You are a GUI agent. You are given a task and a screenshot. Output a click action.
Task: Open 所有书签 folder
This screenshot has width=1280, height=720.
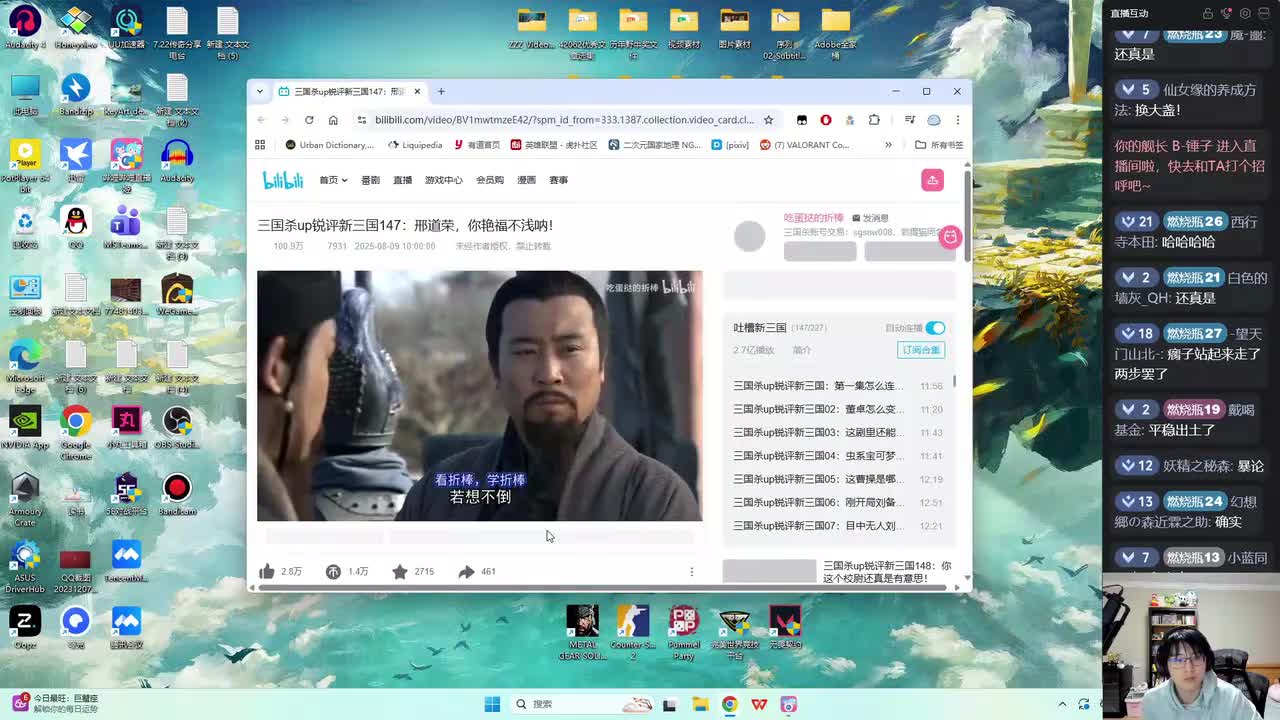(939, 145)
